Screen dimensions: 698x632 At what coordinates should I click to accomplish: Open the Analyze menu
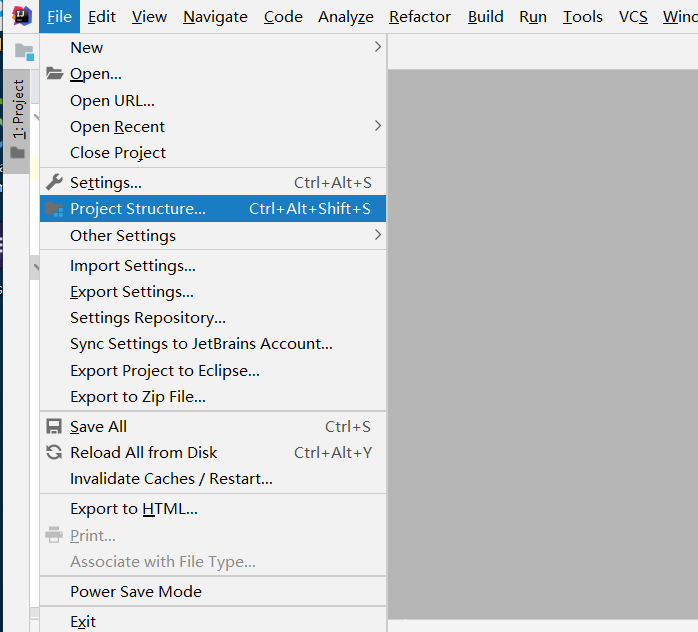click(346, 16)
